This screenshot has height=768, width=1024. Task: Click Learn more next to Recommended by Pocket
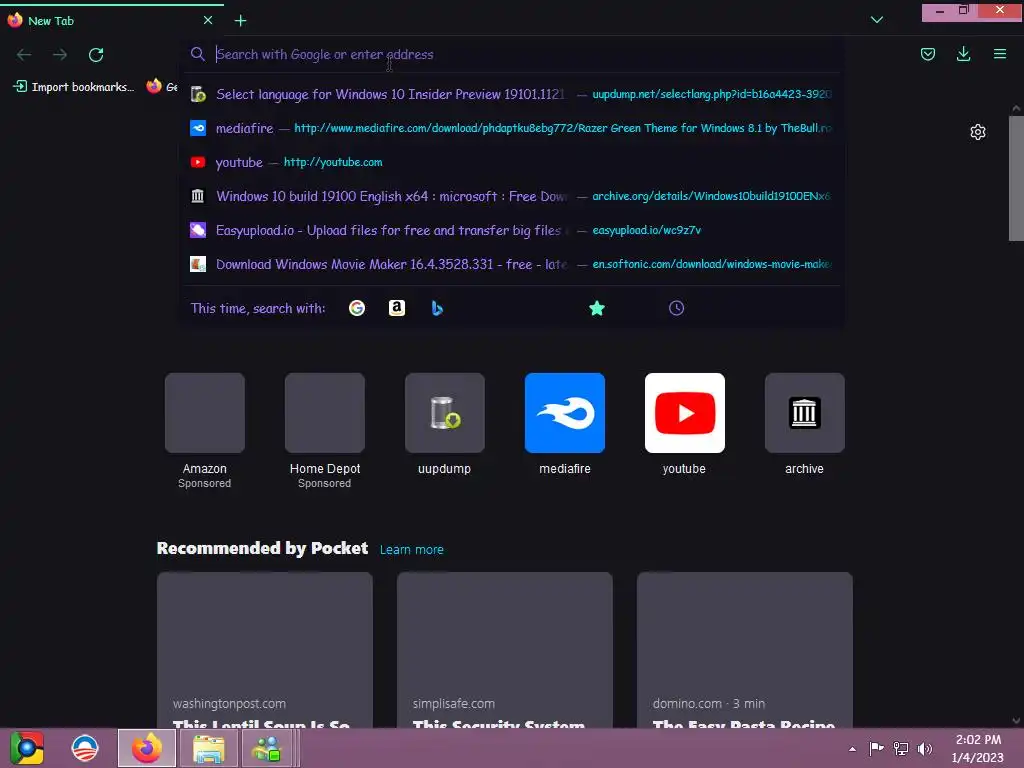click(412, 550)
